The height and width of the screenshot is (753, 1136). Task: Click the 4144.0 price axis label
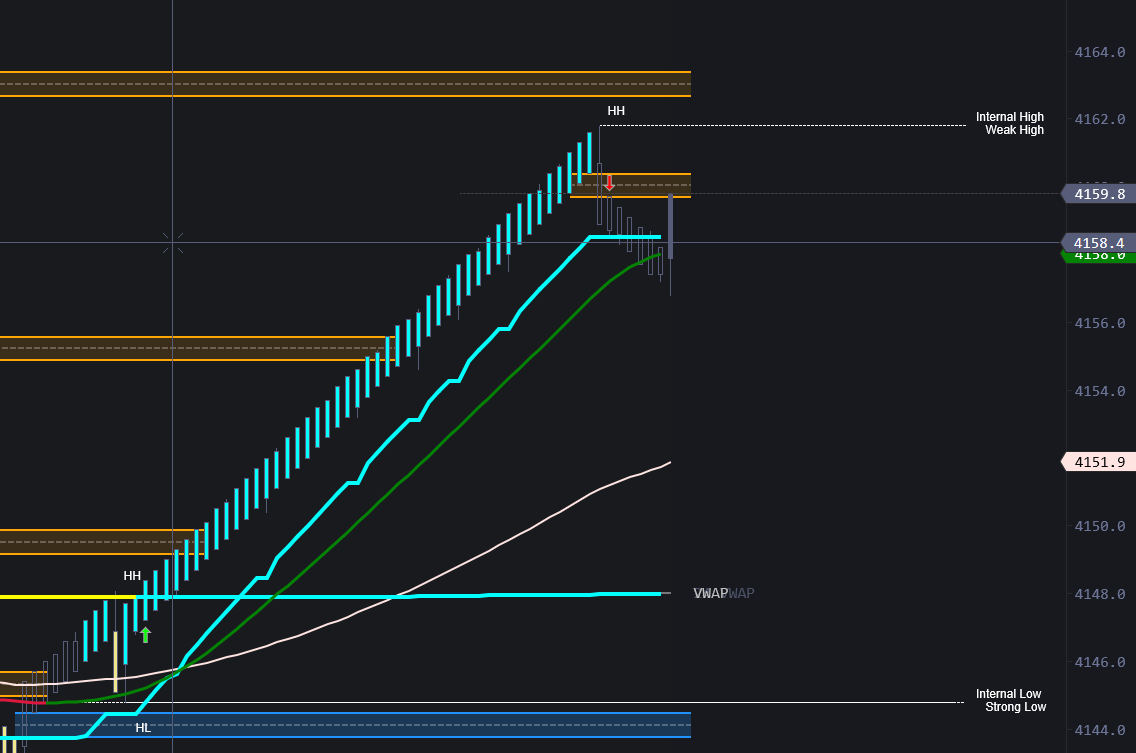coord(1099,731)
